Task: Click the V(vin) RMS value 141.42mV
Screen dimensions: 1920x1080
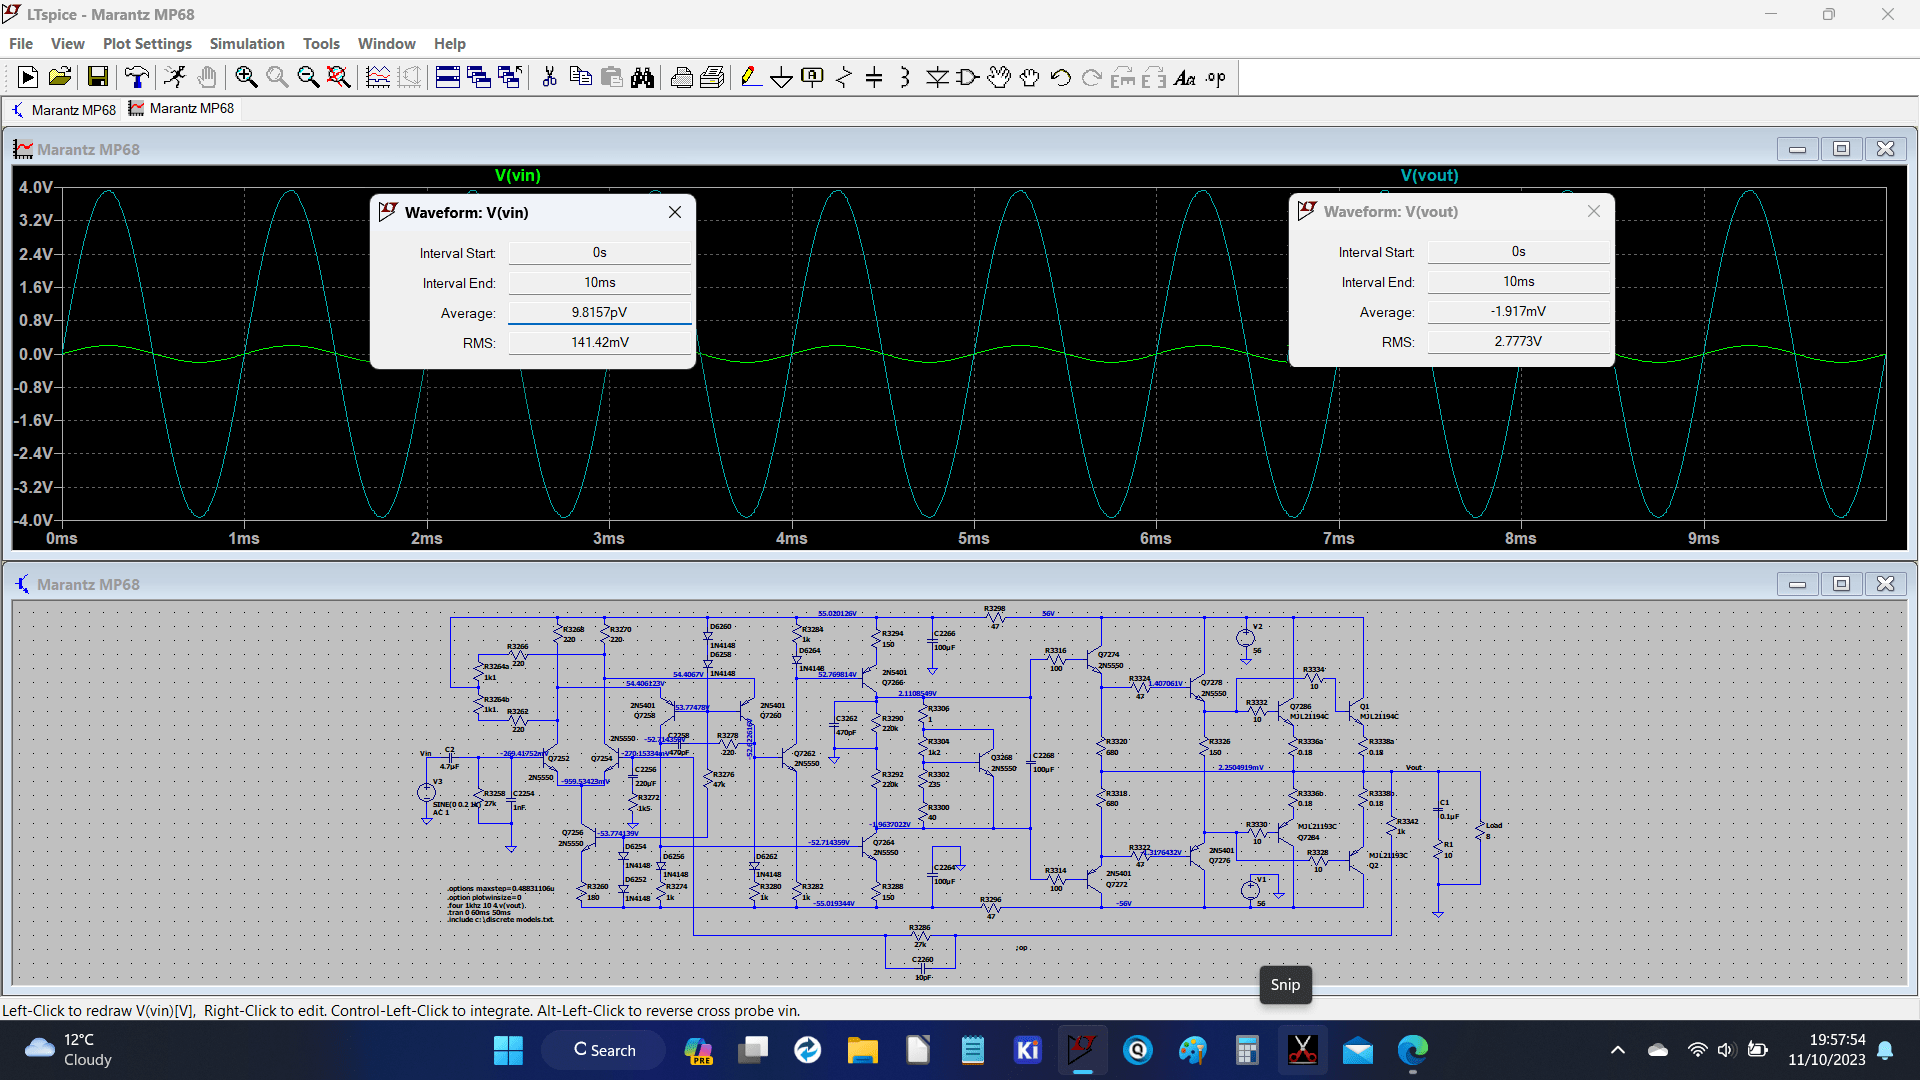Action: click(x=599, y=343)
